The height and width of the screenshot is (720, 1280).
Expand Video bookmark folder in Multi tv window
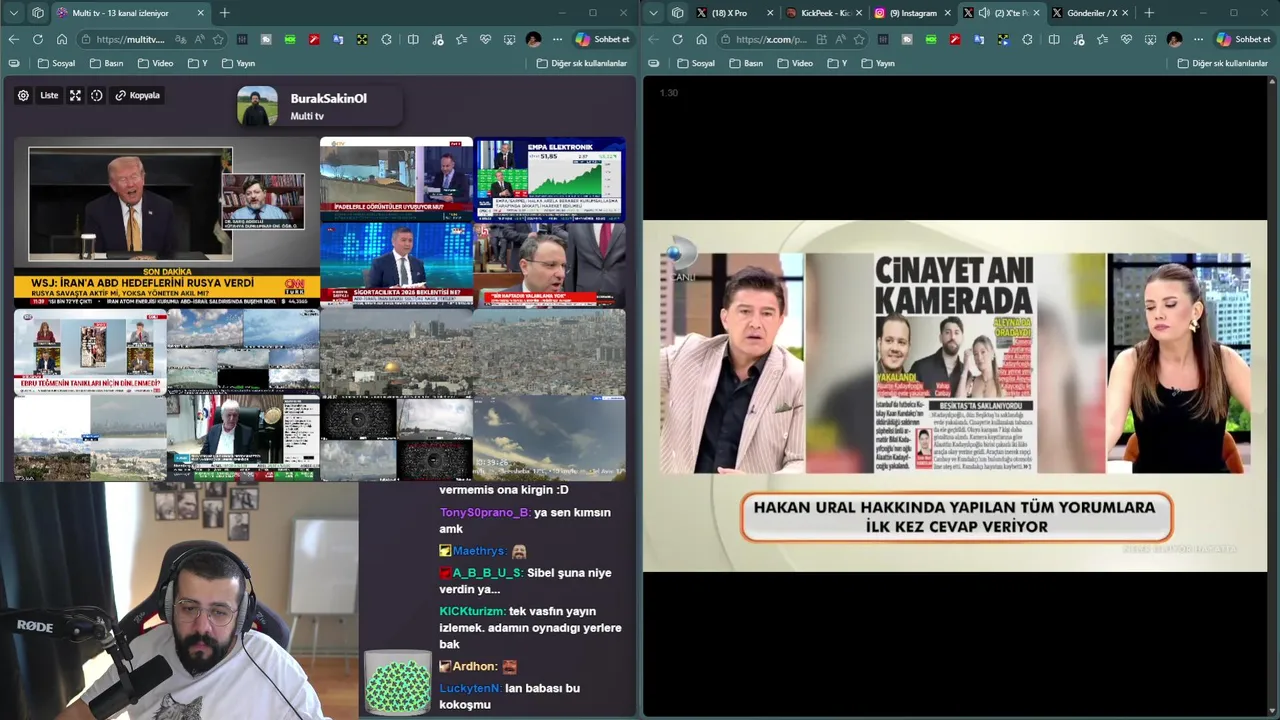[155, 63]
